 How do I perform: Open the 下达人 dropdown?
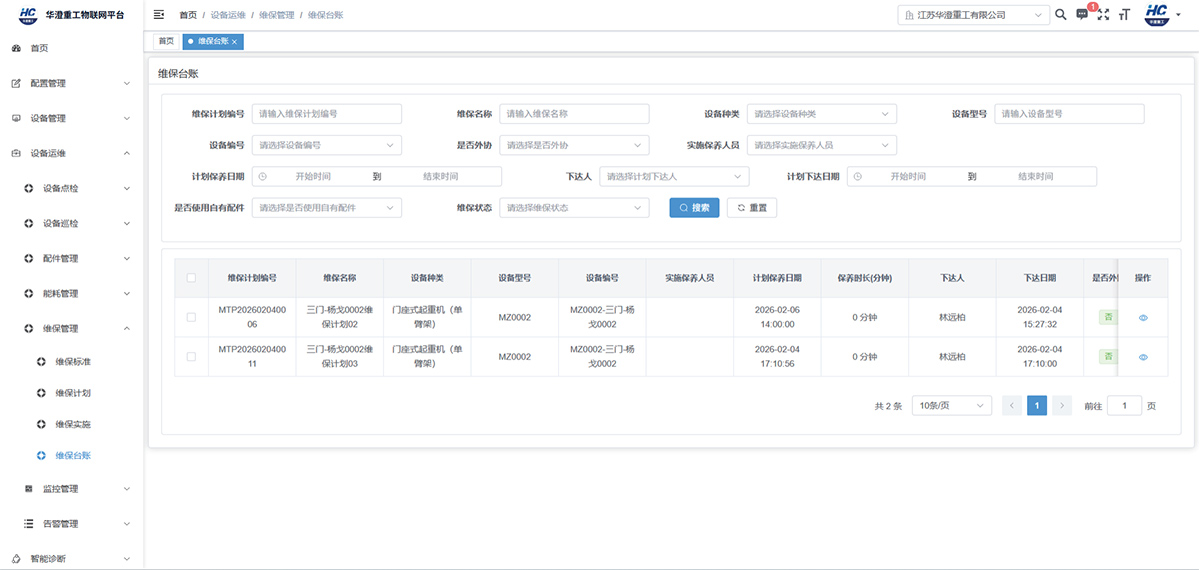point(674,176)
